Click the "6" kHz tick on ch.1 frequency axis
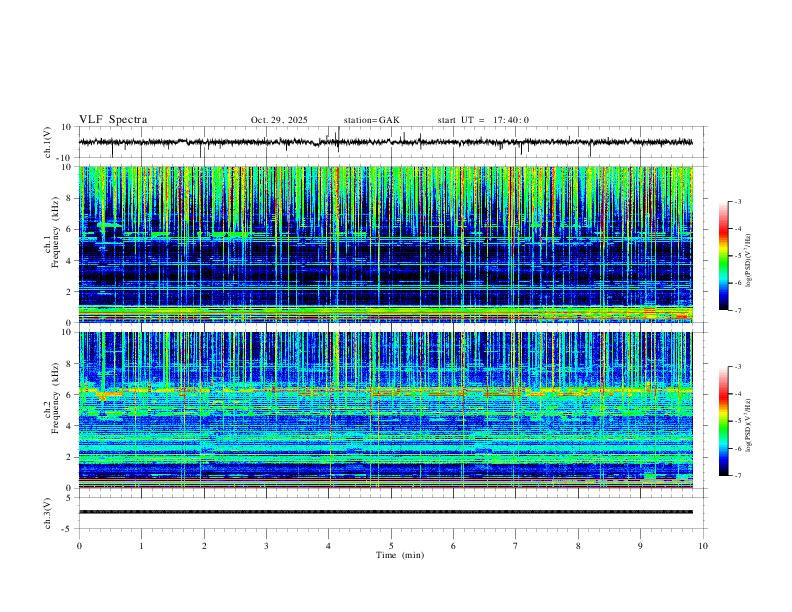Screen dimensions: 792x612 click(70, 229)
